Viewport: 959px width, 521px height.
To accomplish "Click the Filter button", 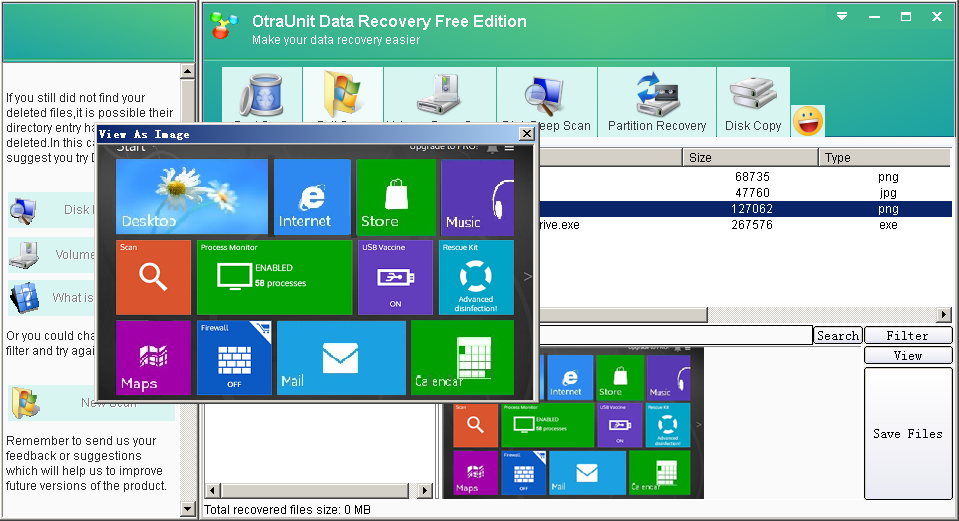I will (908, 335).
